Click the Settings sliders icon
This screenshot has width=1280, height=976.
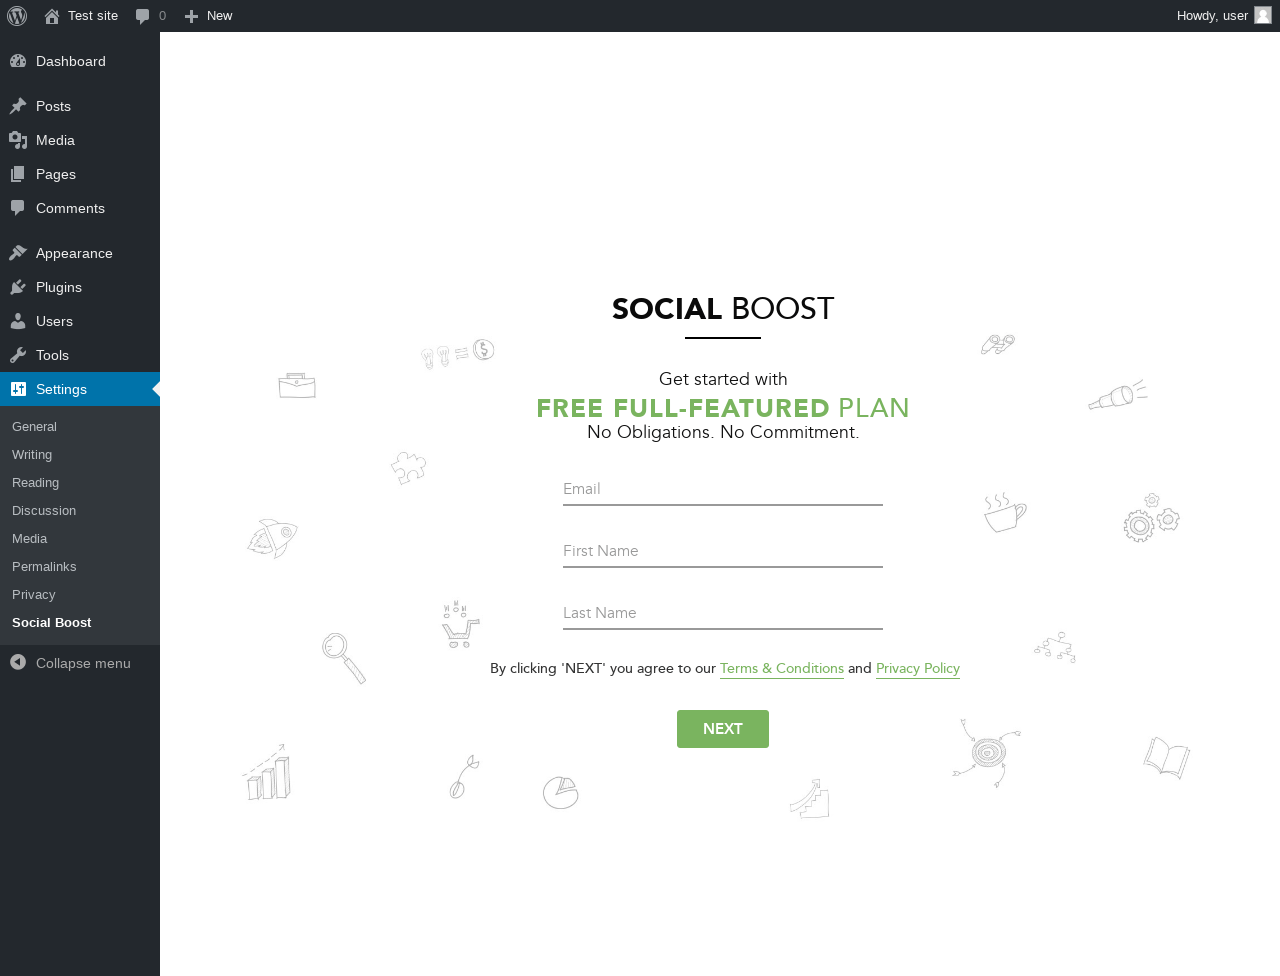coord(18,389)
